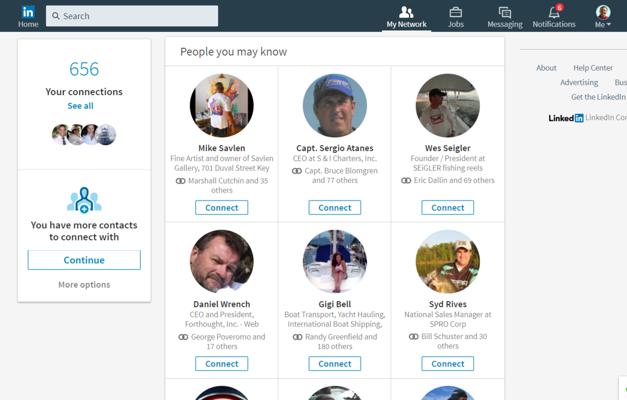Open the Jobs briefcase icon

pos(455,12)
